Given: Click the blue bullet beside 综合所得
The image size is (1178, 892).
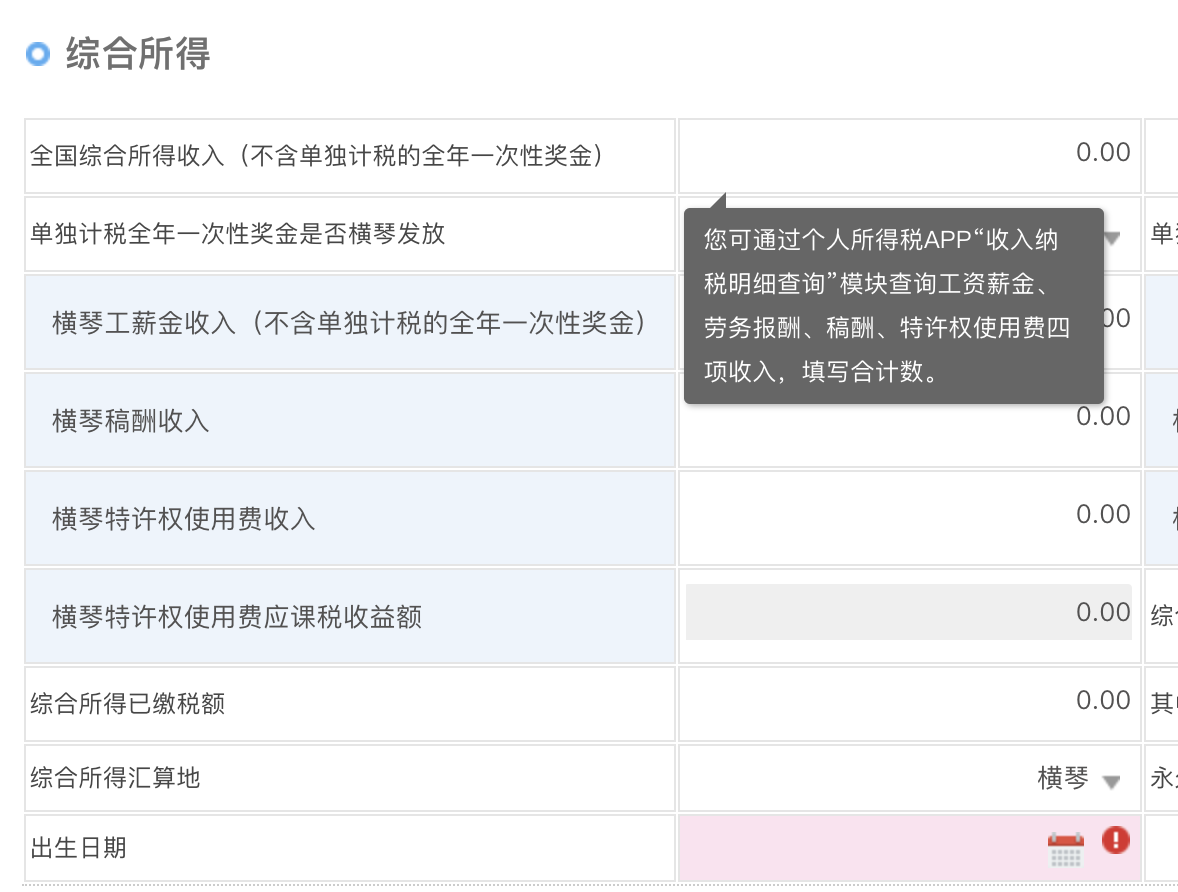Looking at the screenshot, I should (38, 54).
